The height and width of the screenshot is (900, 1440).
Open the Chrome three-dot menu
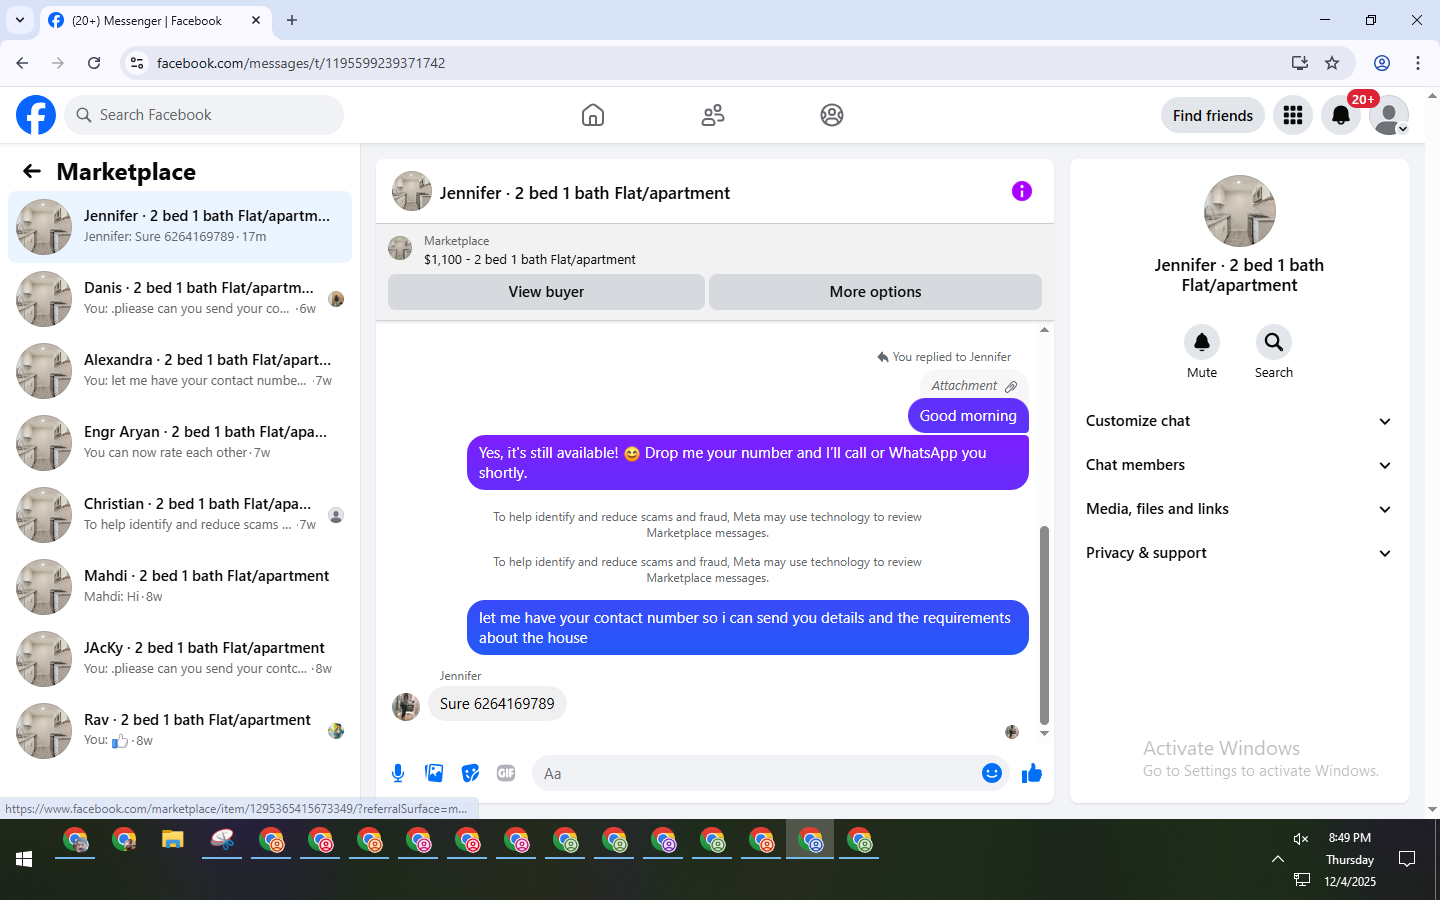(1418, 63)
